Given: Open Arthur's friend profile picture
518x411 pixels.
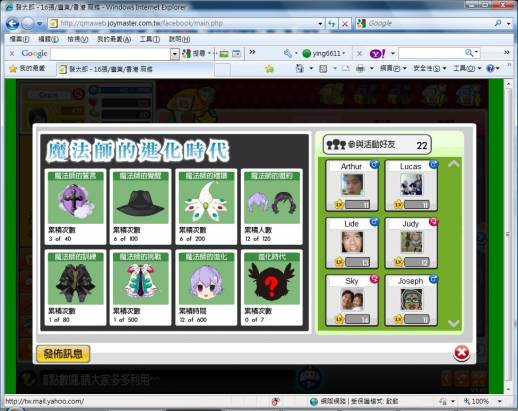Looking at the screenshot, I should tap(352, 184).
